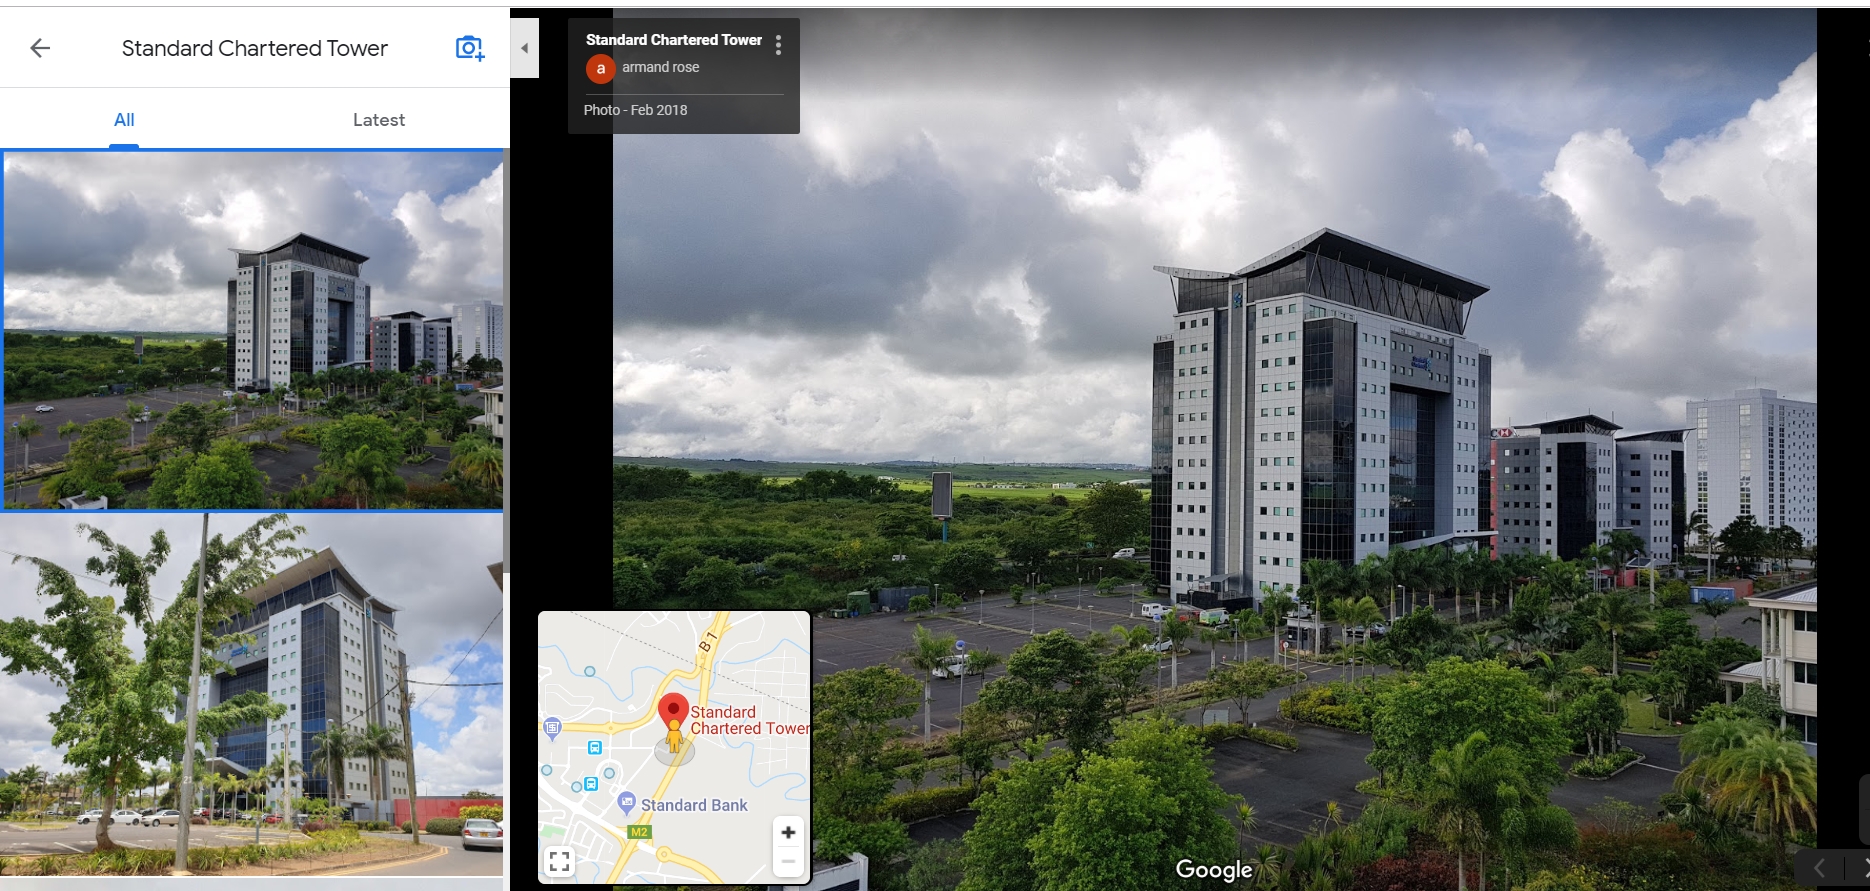This screenshot has height=891, width=1870.
Task: Select the first tower thumbnail photo
Action: tap(253, 330)
